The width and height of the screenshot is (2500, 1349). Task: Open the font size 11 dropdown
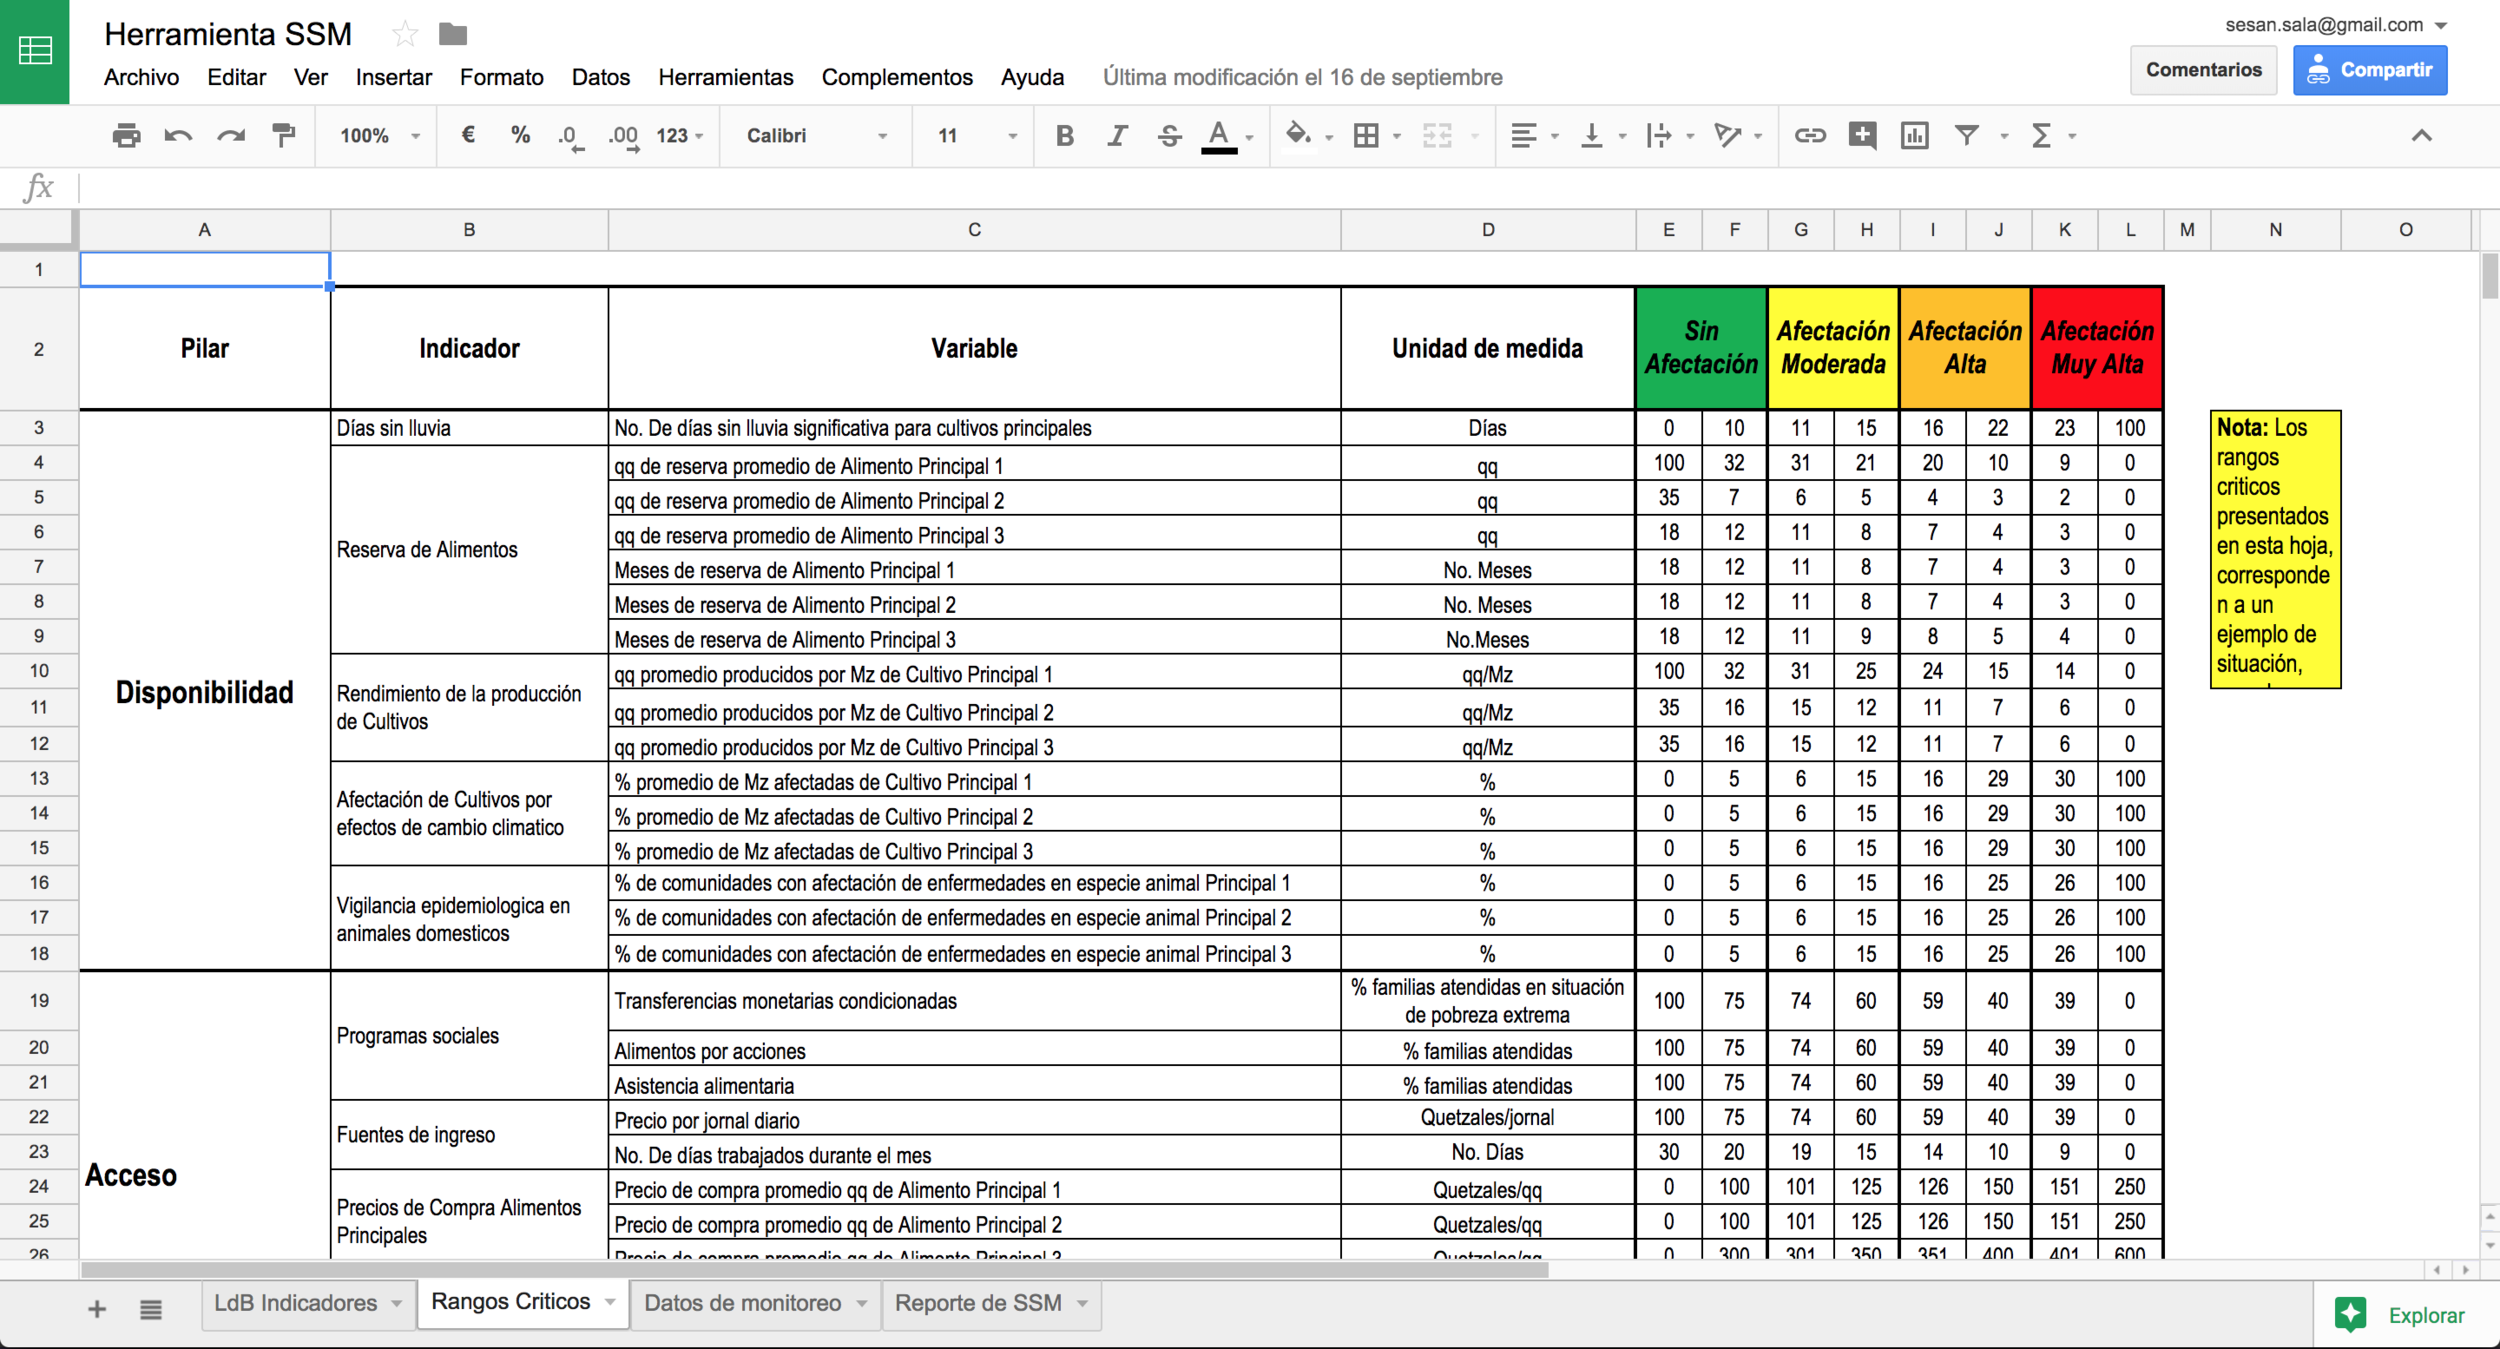pyautogui.click(x=977, y=135)
